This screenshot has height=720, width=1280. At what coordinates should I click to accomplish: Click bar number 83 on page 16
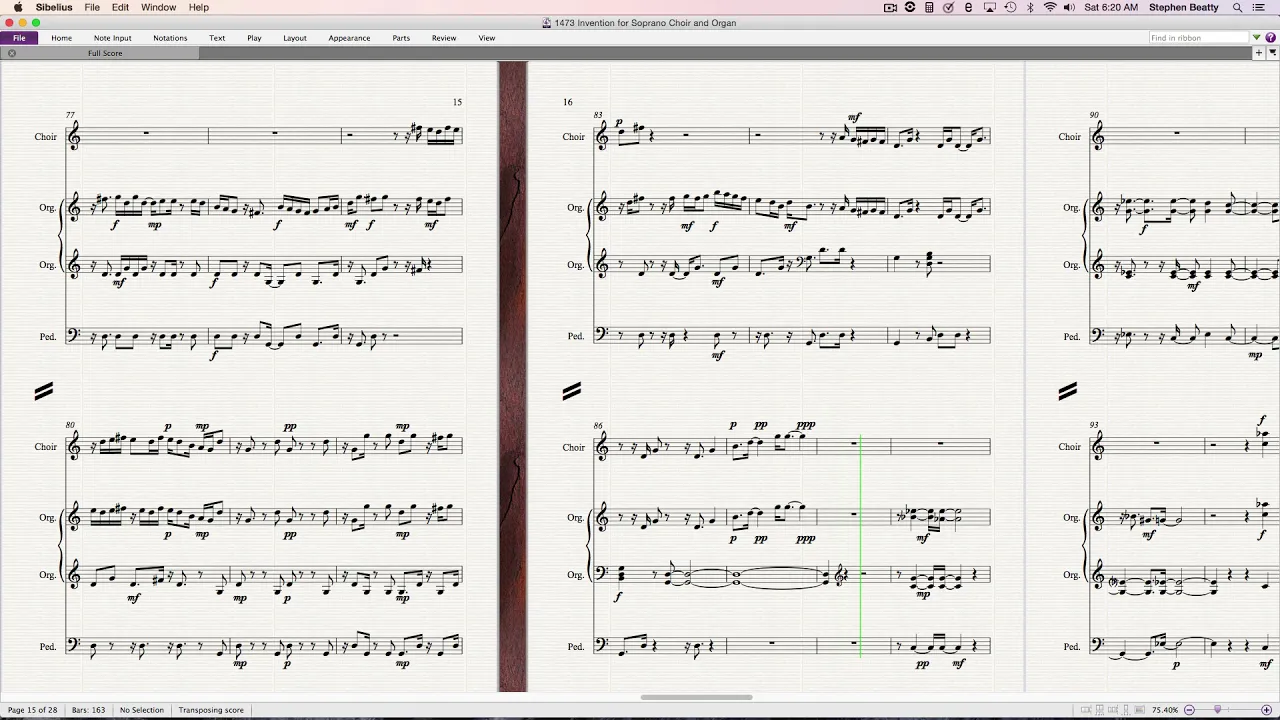click(x=598, y=115)
